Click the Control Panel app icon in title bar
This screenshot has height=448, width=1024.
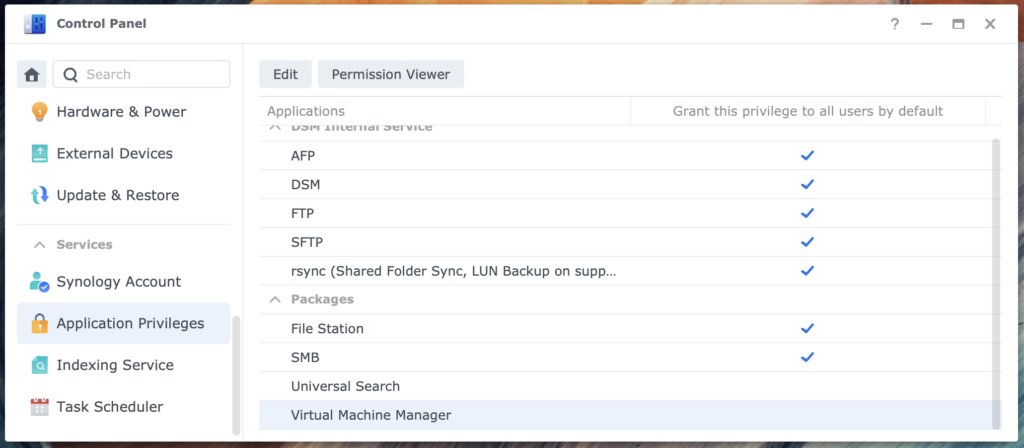pyautogui.click(x=35, y=24)
